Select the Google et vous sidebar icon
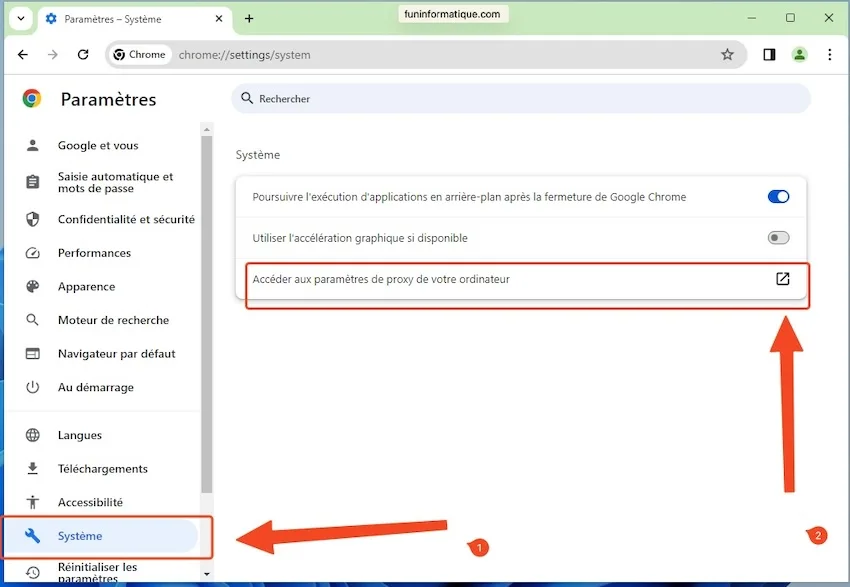The image size is (850, 587). click(33, 145)
